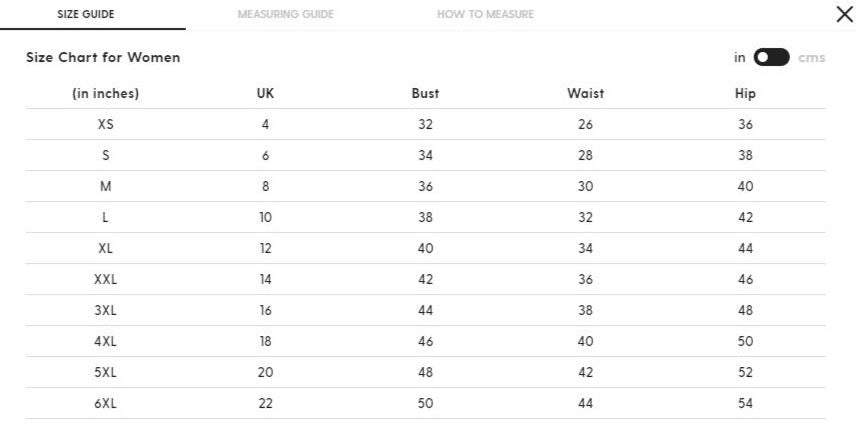Click the Hip column header

[745, 93]
